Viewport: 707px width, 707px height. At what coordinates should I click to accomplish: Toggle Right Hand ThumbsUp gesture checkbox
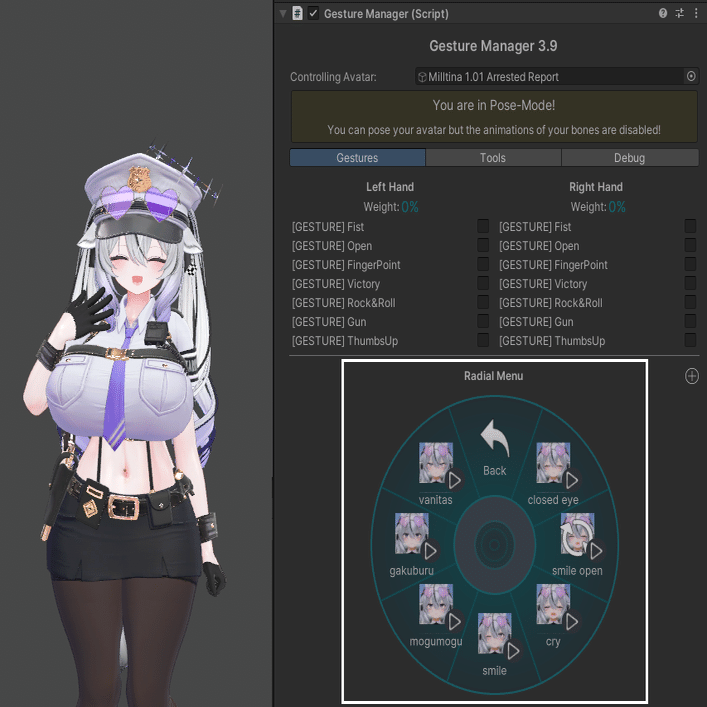tap(690, 340)
